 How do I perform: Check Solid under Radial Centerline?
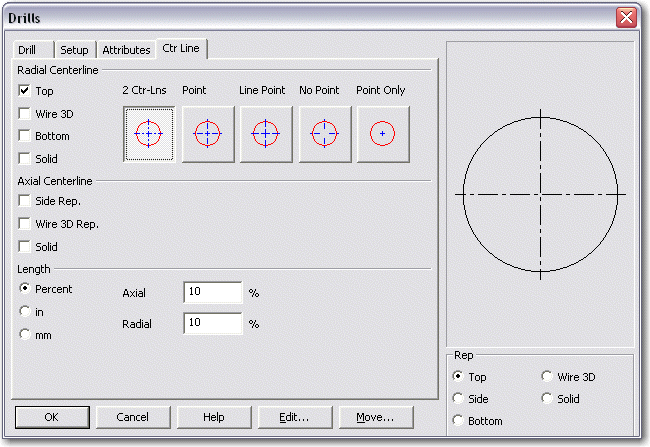pyautogui.click(x=24, y=158)
